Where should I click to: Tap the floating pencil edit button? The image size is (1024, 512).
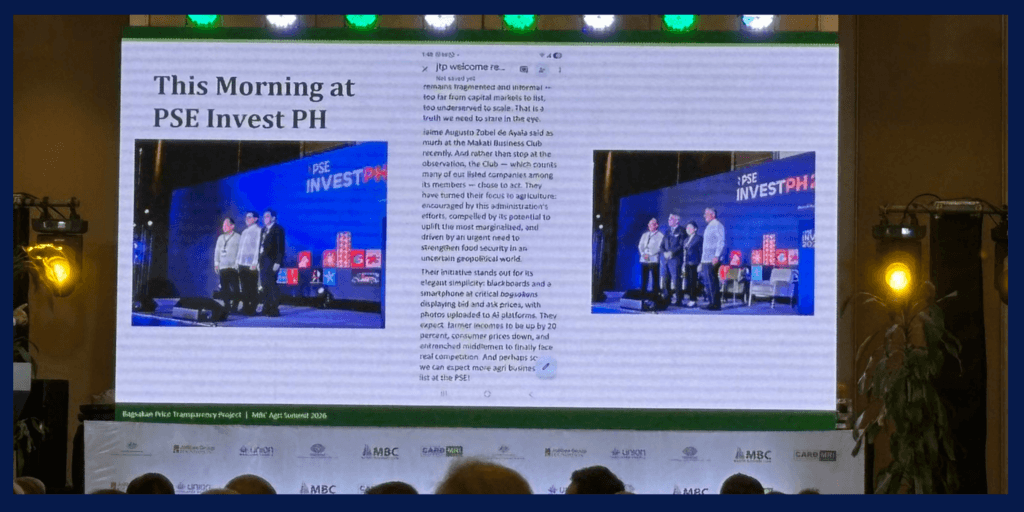click(545, 366)
